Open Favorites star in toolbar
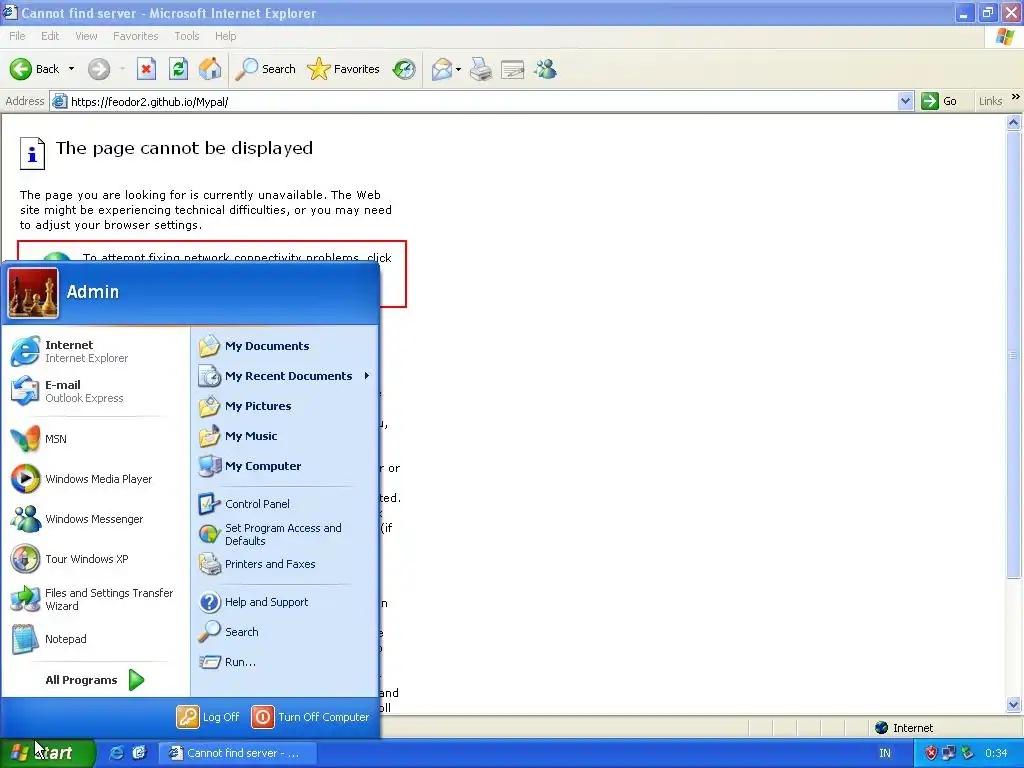1024x768 pixels. point(344,69)
